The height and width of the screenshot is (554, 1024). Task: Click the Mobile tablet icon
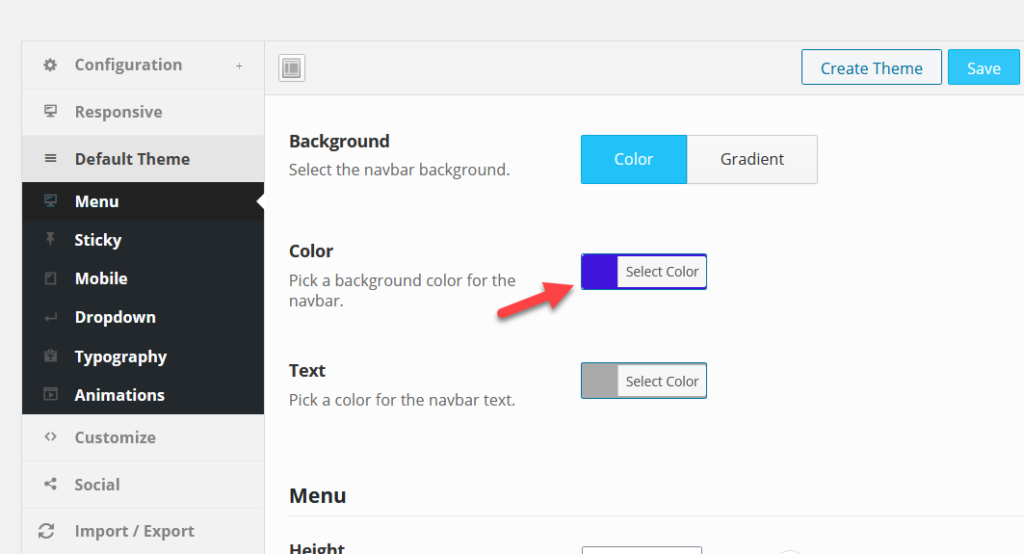click(50, 278)
